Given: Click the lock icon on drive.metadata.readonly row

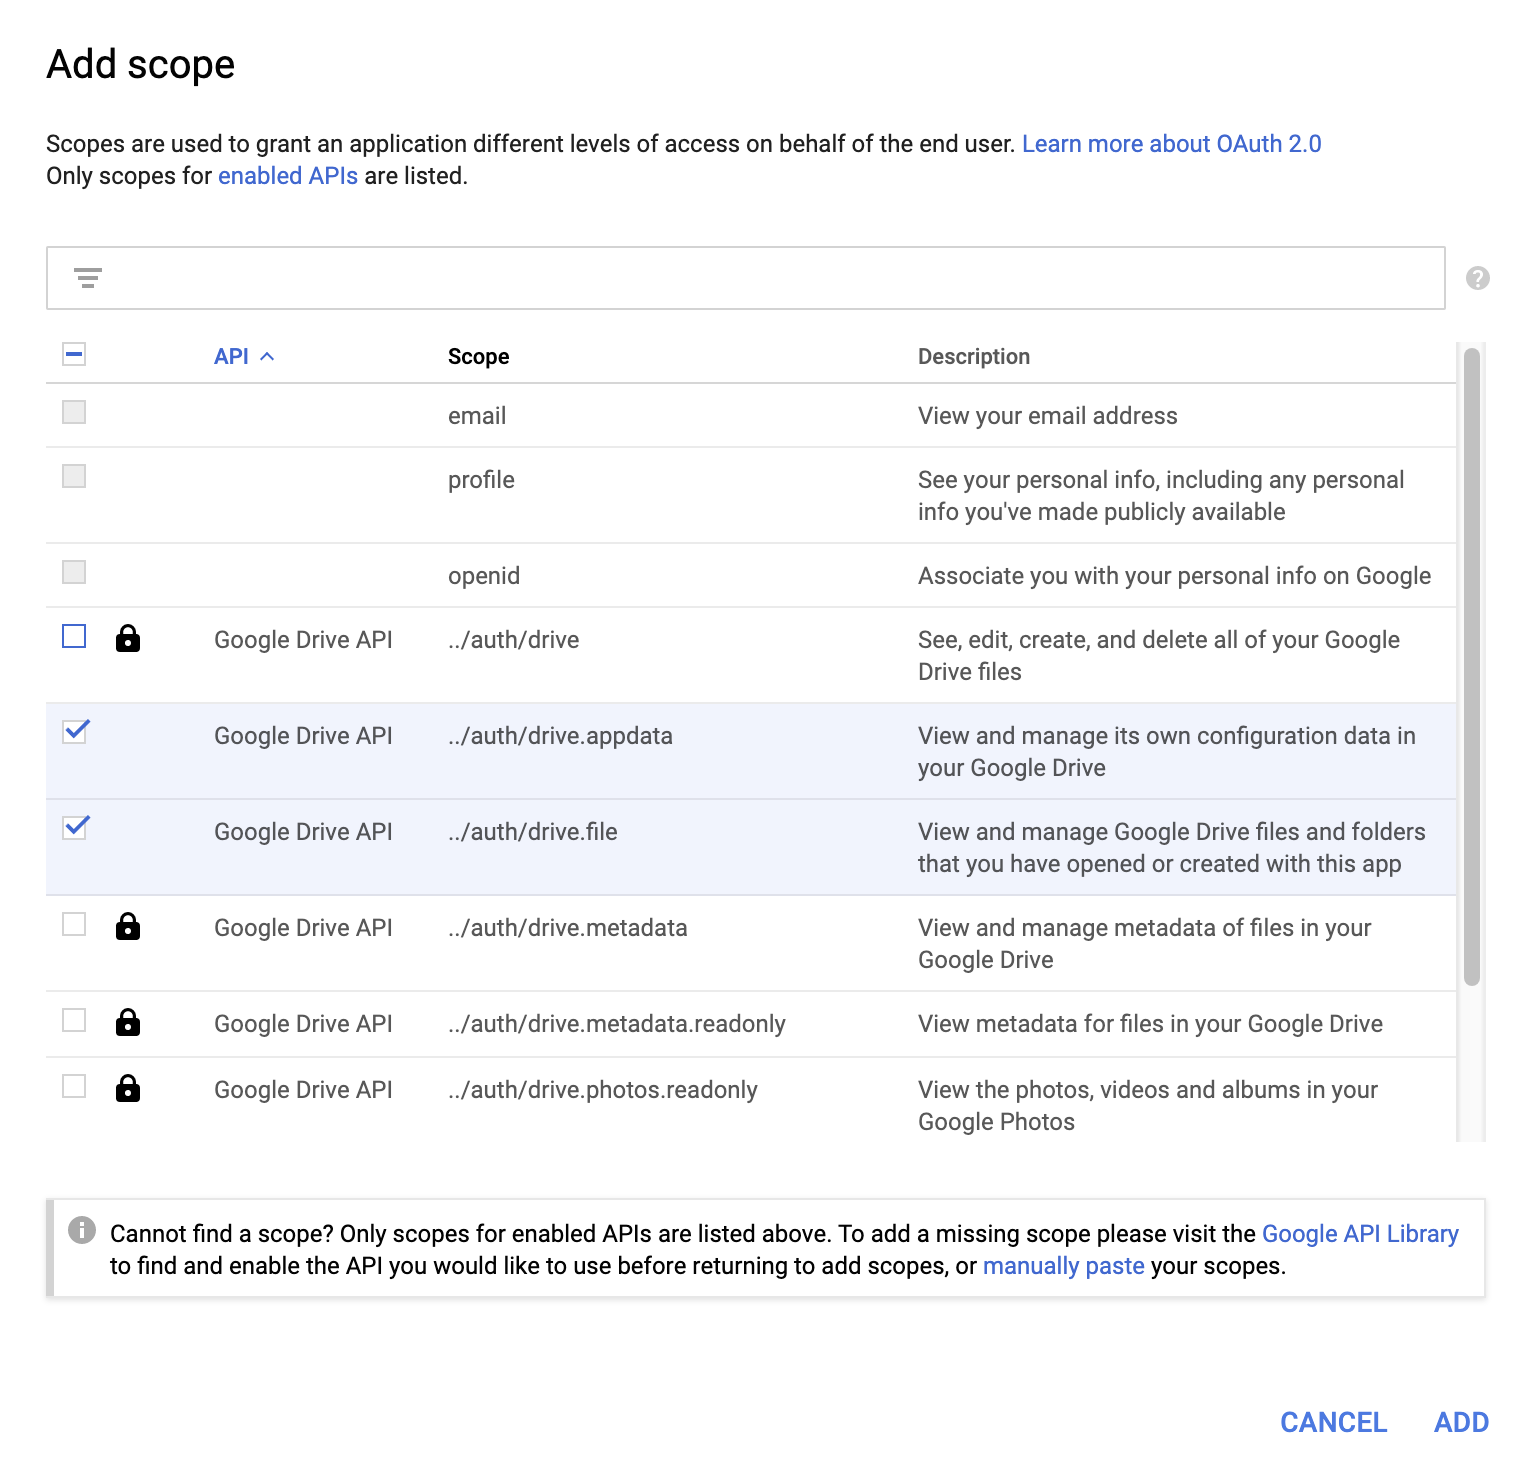Looking at the screenshot, I should [128, 1023].
